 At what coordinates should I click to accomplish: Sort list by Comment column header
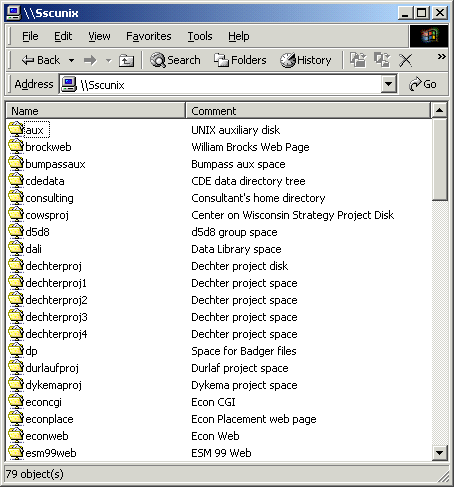point(308,111)
